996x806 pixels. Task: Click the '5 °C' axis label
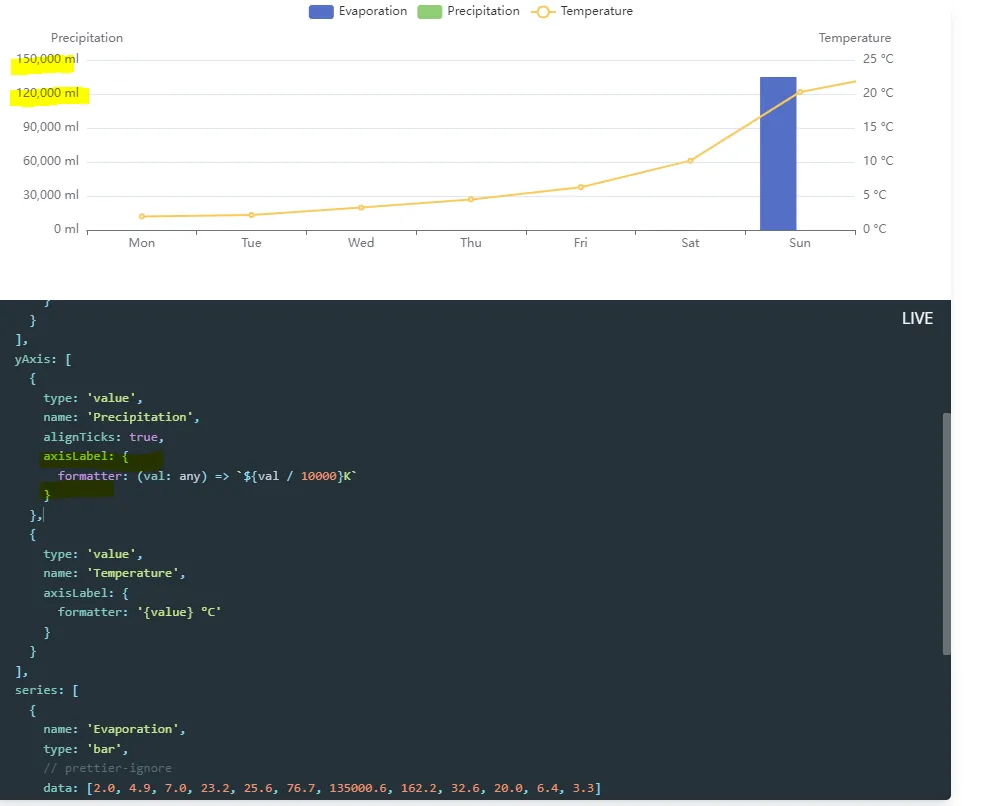click(875, 195)
